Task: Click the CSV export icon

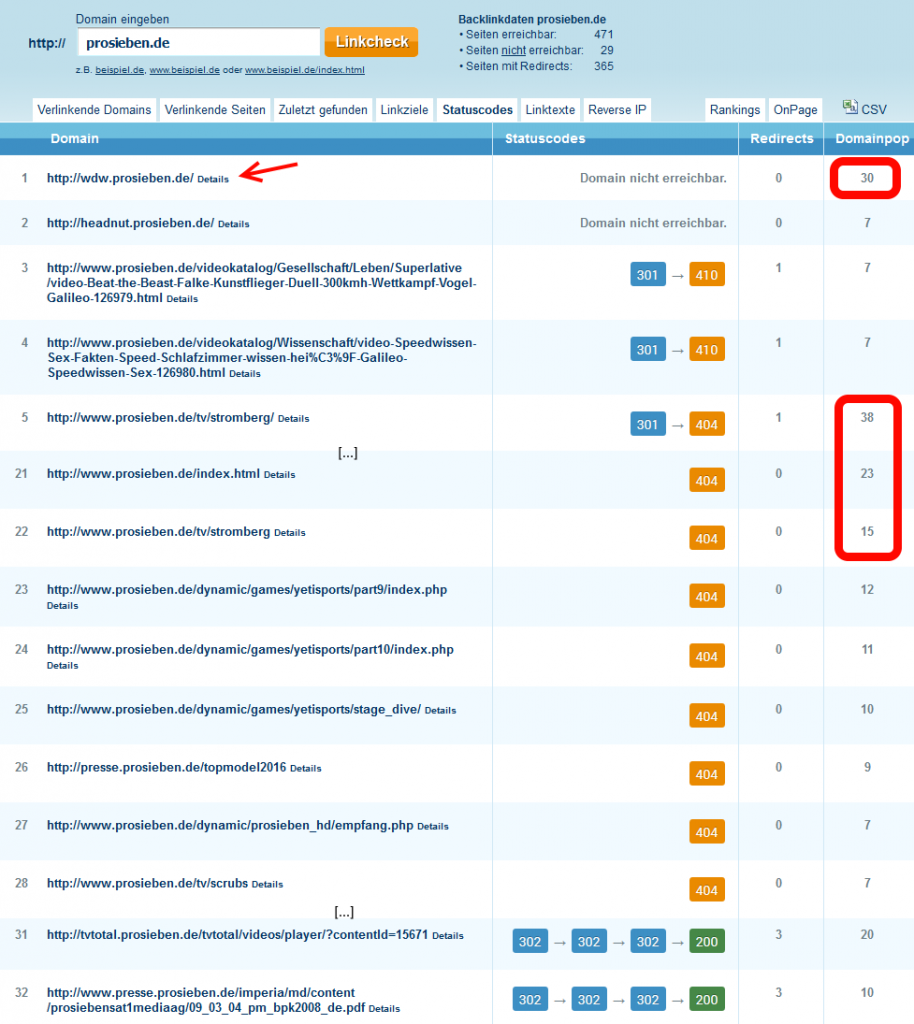Action: pos(850,107)
